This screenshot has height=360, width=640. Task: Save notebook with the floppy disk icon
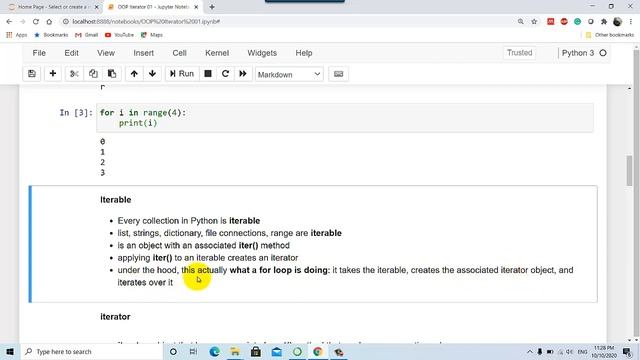32,74
